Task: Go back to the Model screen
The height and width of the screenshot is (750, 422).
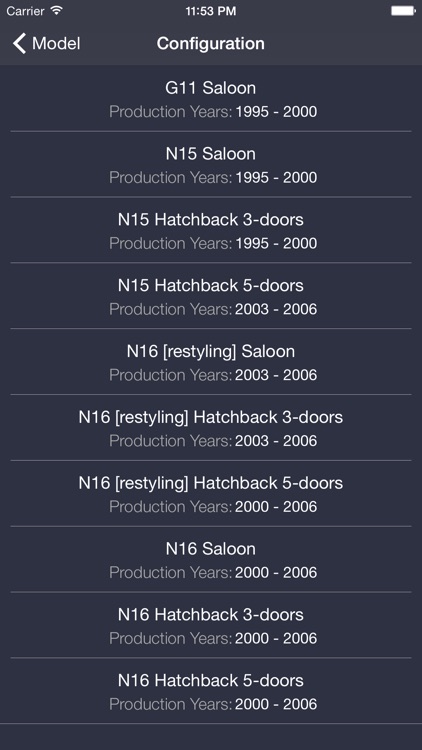Action: (x=46, y=44)
